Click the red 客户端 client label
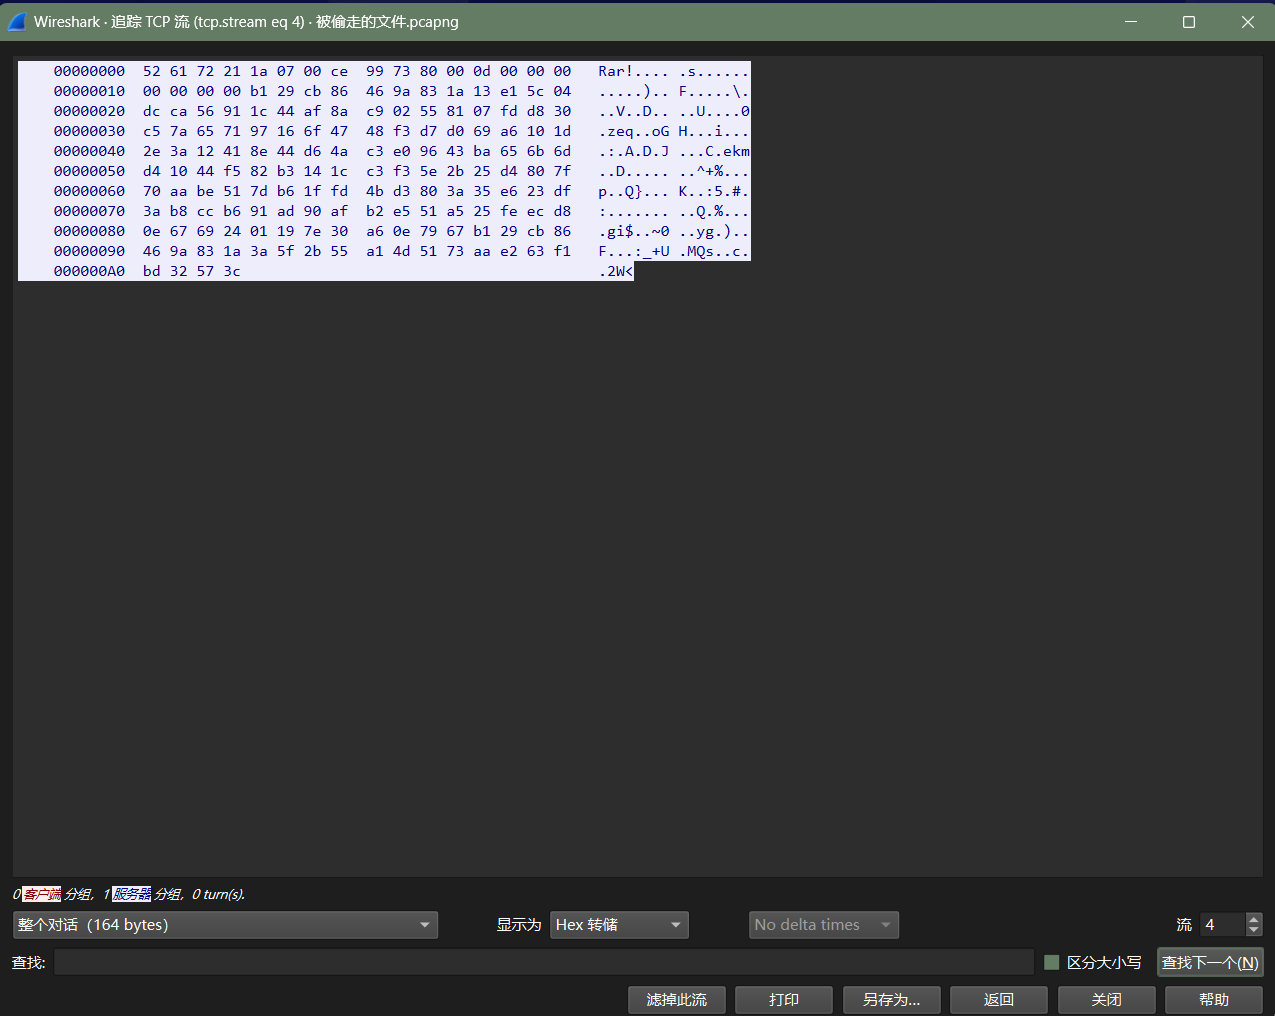 [42, 894]
